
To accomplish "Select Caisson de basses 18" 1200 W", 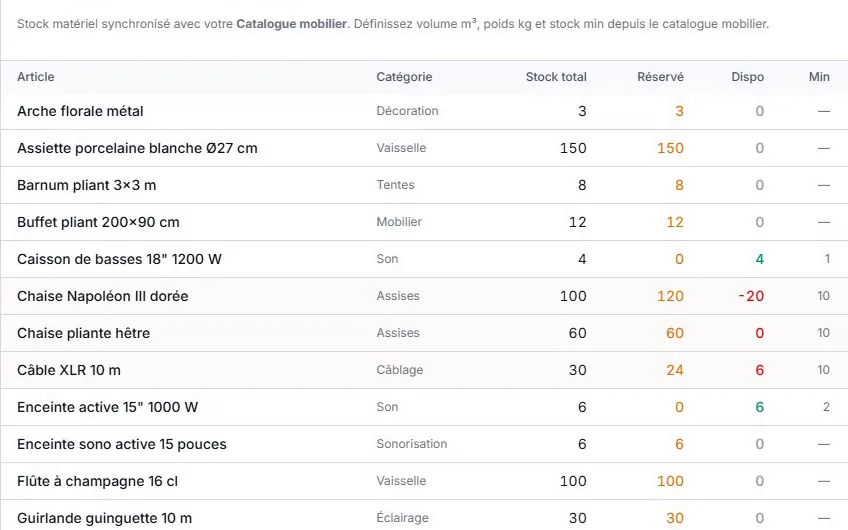I will tap(120, 259).
